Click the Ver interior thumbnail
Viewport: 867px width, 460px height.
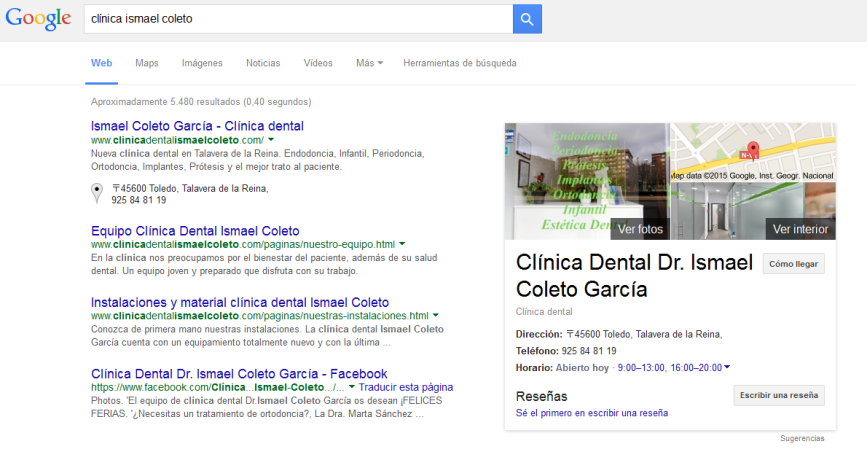[753, 211]
